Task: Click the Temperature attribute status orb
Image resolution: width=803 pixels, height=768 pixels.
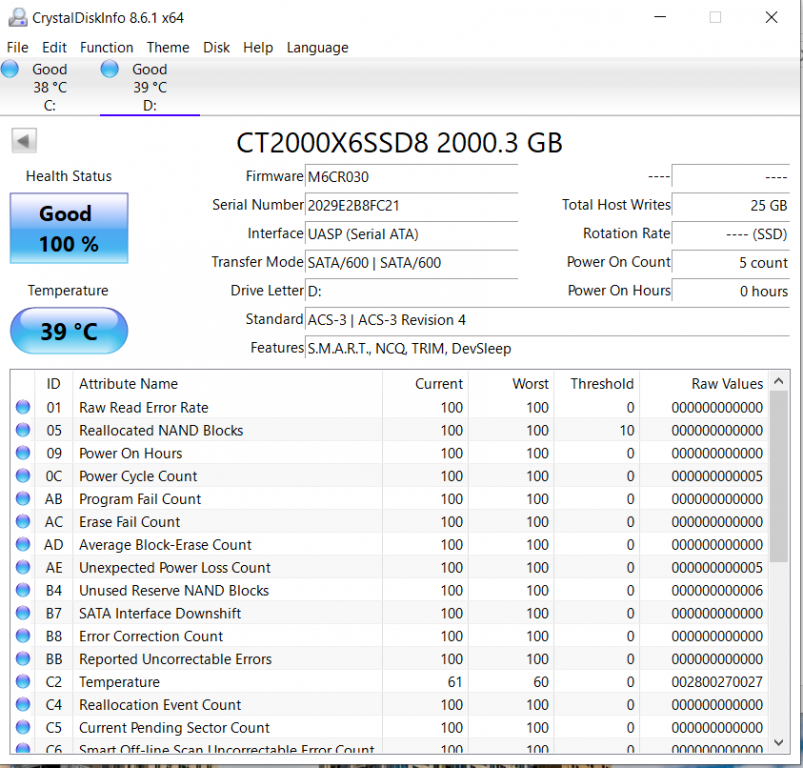Action: point(23,682)
